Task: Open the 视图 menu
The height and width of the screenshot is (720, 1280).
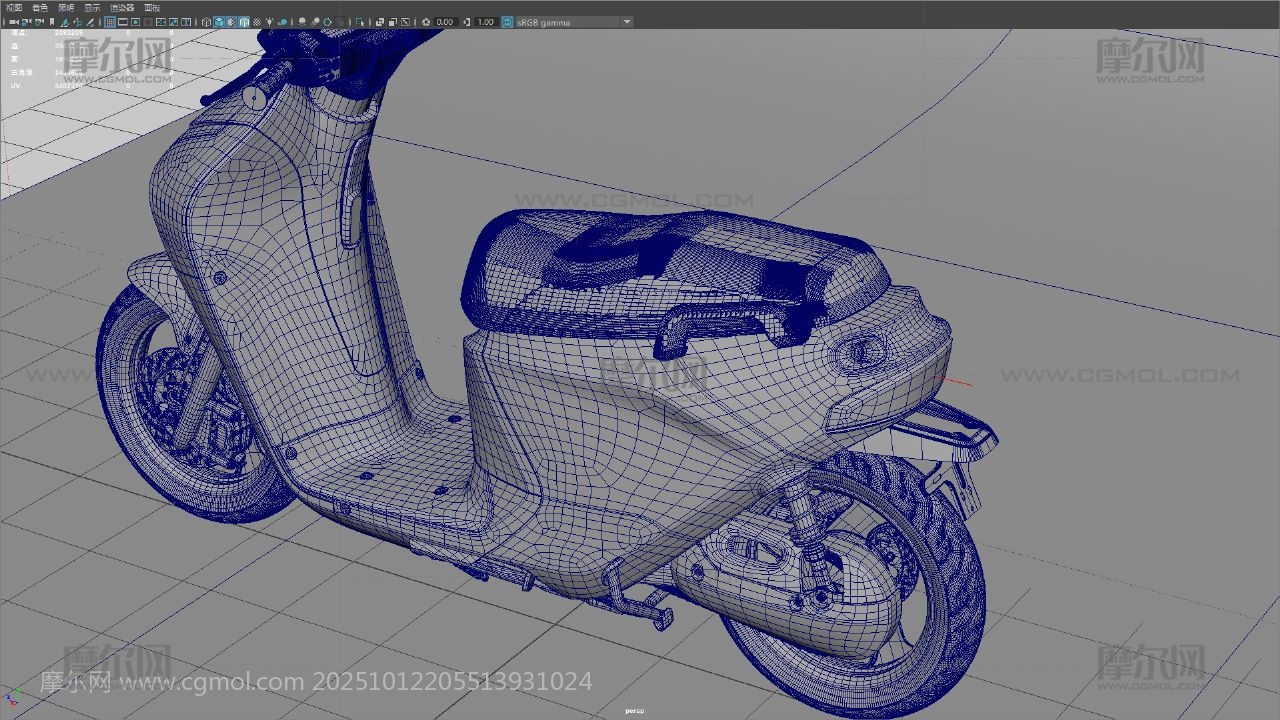Action: point(13,7)
